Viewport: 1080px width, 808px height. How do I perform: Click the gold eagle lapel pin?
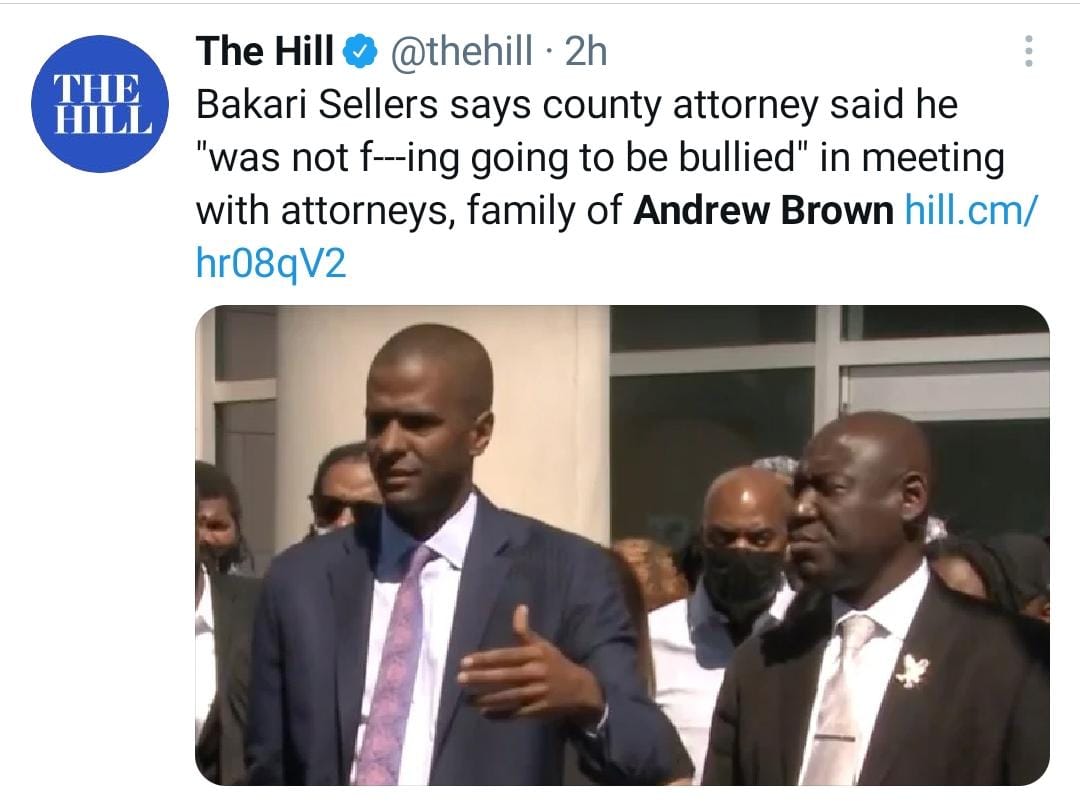click(x=912, y=670)
